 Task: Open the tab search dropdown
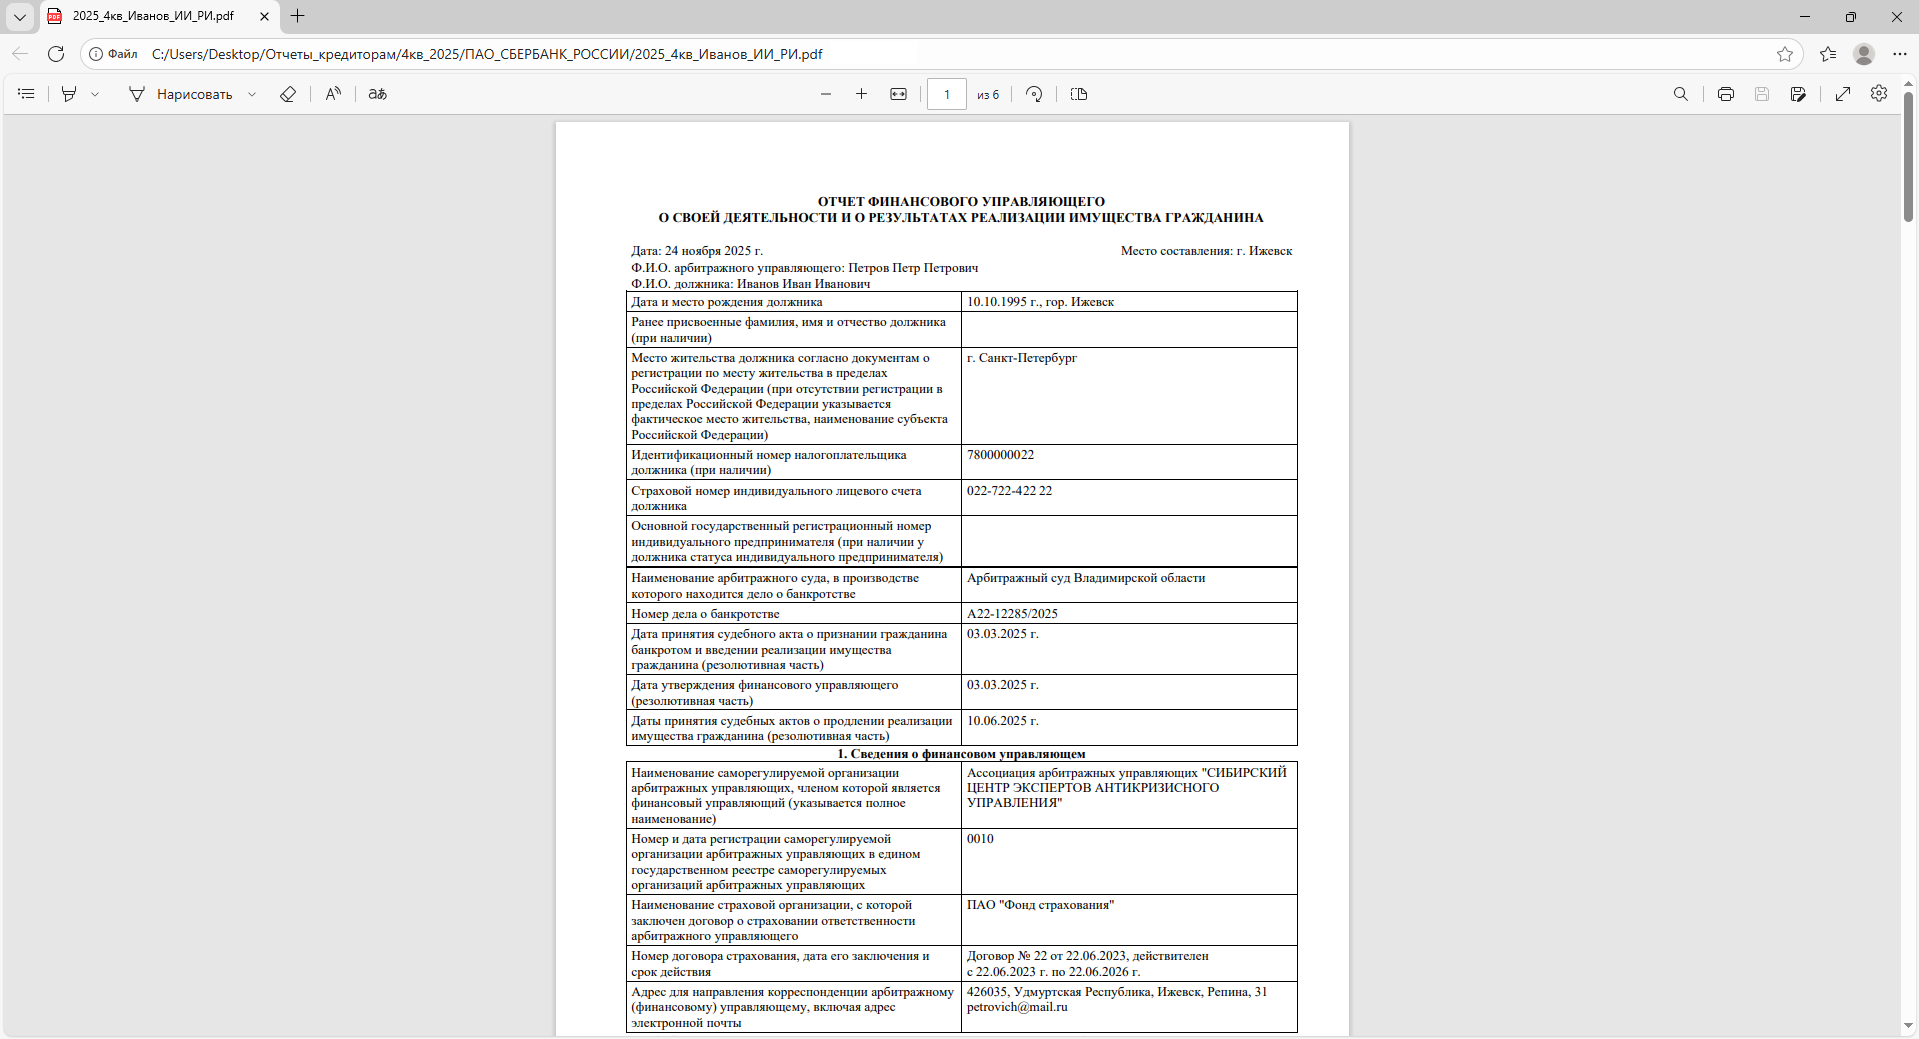pos(19,16)
